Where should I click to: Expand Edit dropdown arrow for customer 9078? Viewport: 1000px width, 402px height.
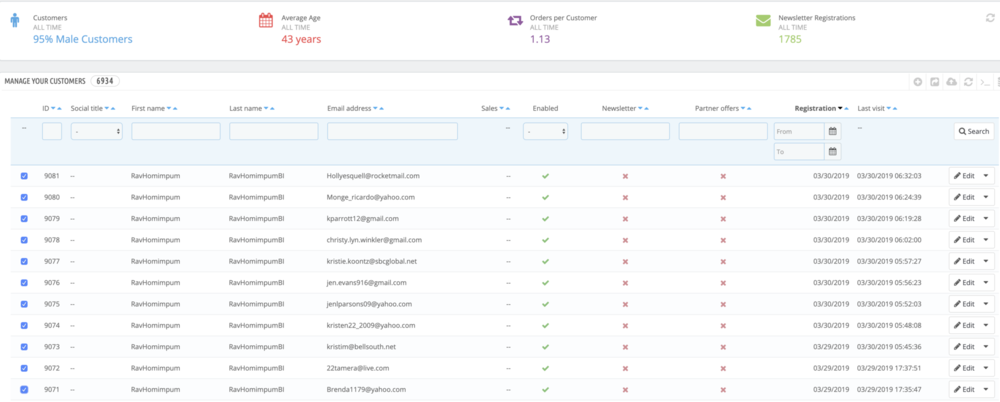click(x=986, y=240)
